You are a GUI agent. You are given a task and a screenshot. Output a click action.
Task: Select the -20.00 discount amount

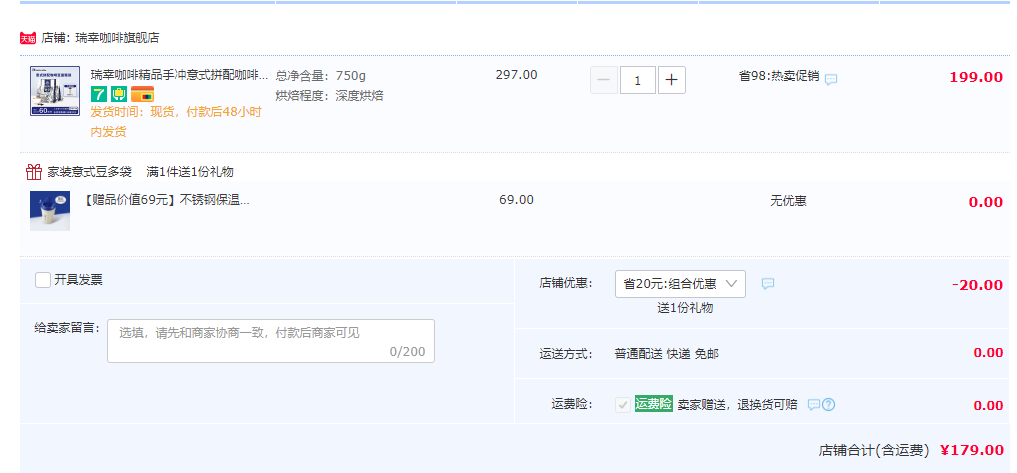[x=977, y=285]
